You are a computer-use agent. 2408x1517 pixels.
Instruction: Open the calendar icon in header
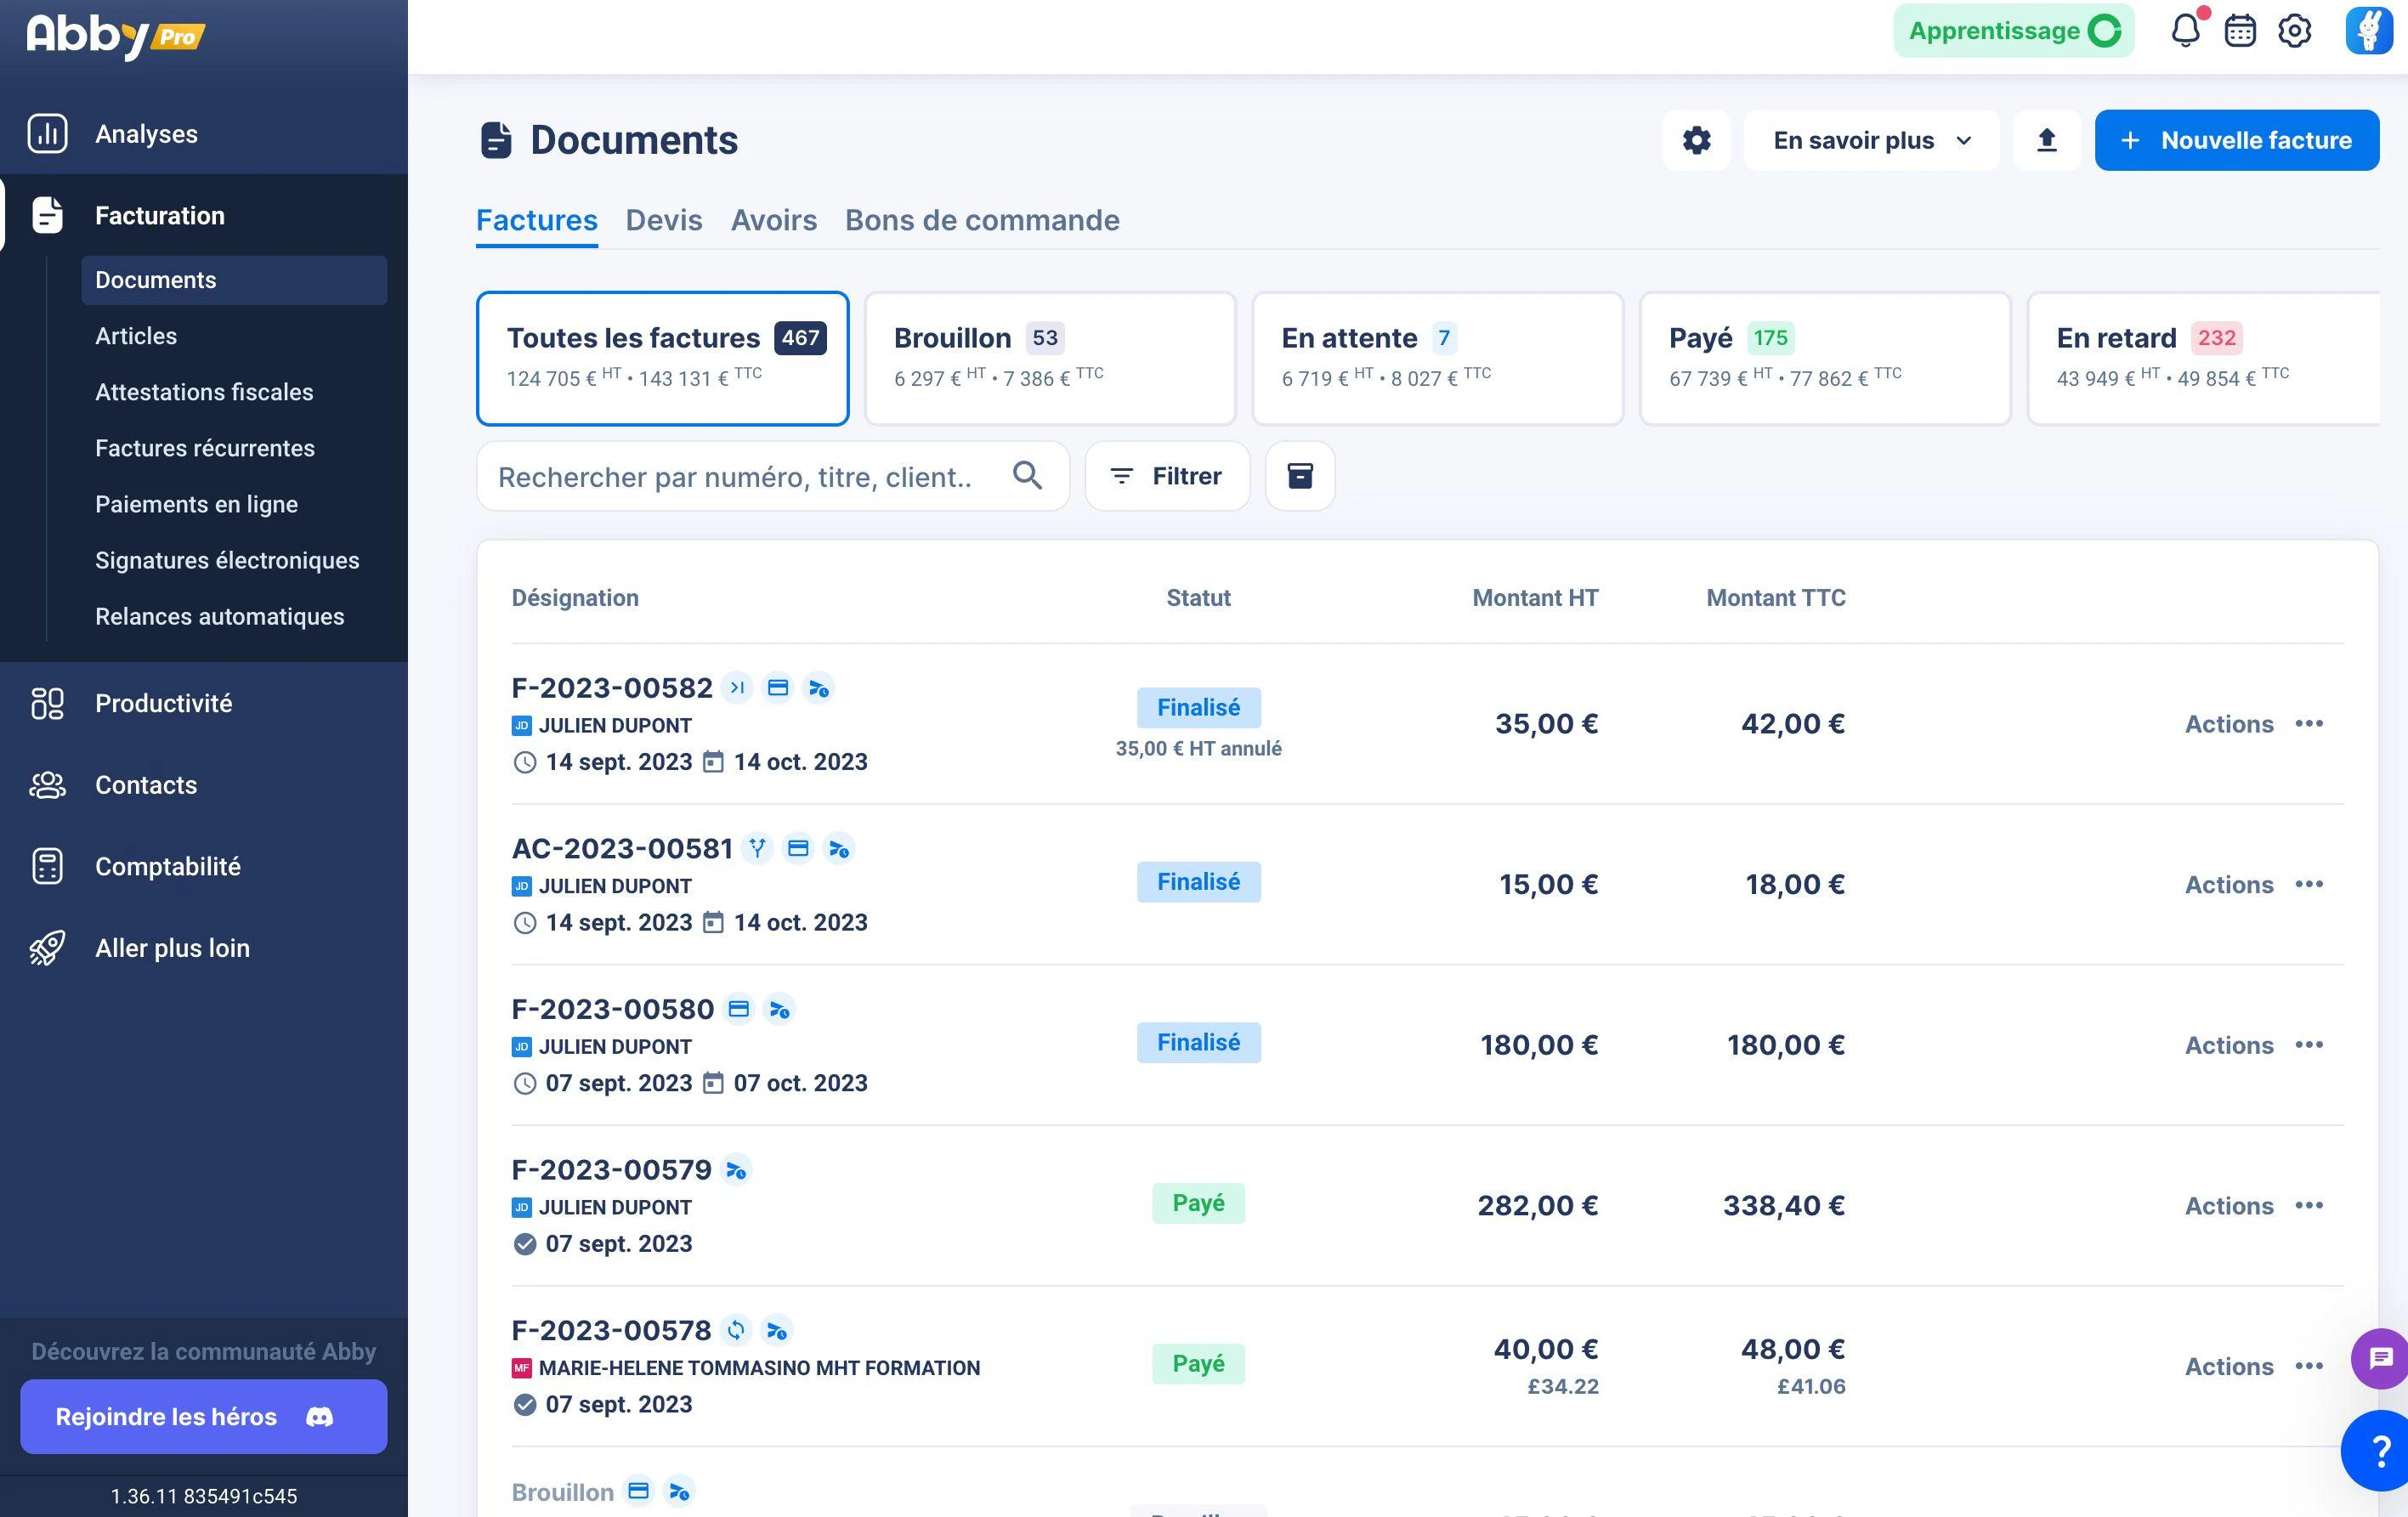[2240, 31]
